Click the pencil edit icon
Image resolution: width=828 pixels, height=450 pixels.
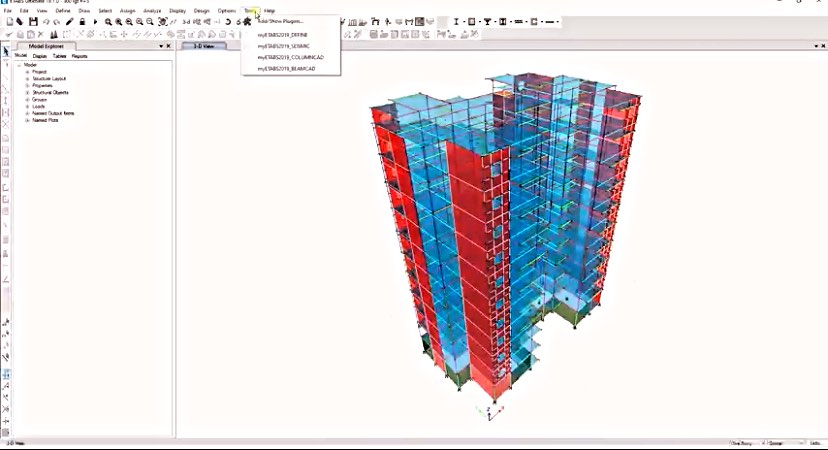click(x=70, y=21)
